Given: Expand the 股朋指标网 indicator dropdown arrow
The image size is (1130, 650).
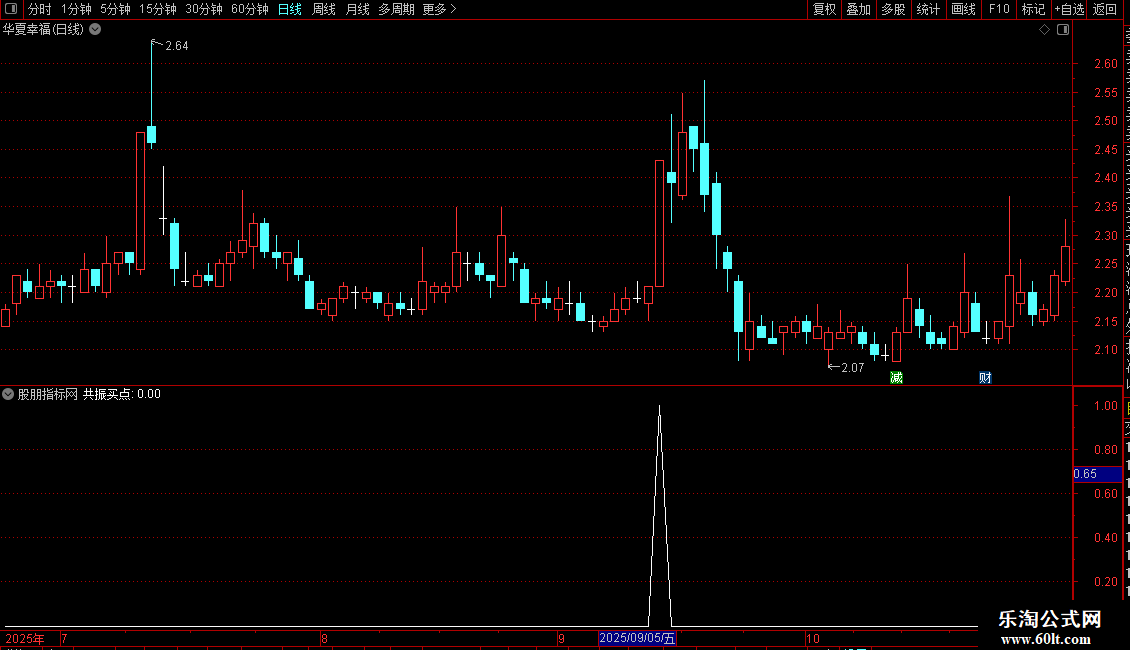Looking at the screenshot, I should tap(8, 394).
